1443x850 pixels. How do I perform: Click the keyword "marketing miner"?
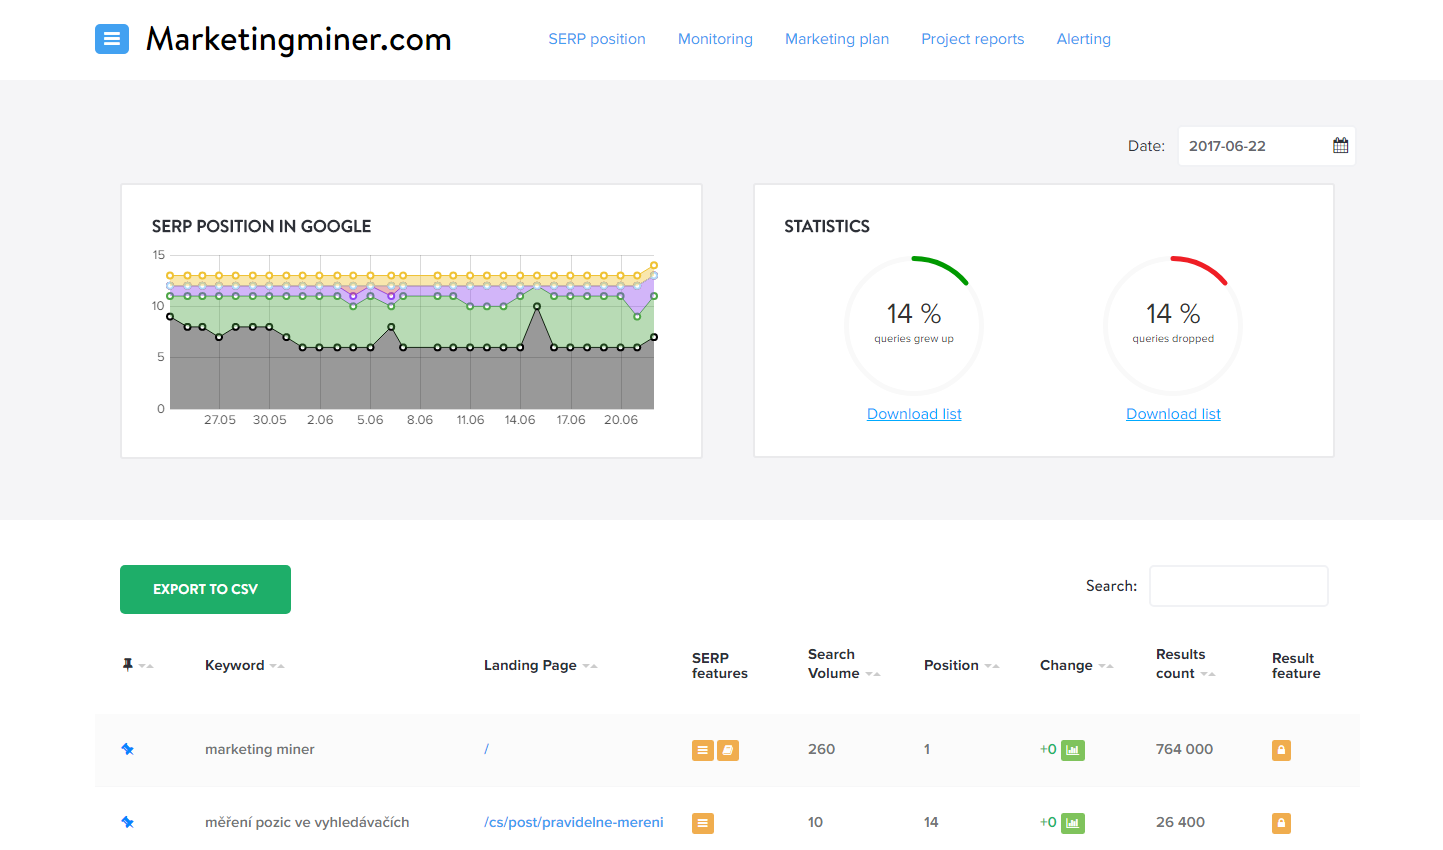point(260,749)
